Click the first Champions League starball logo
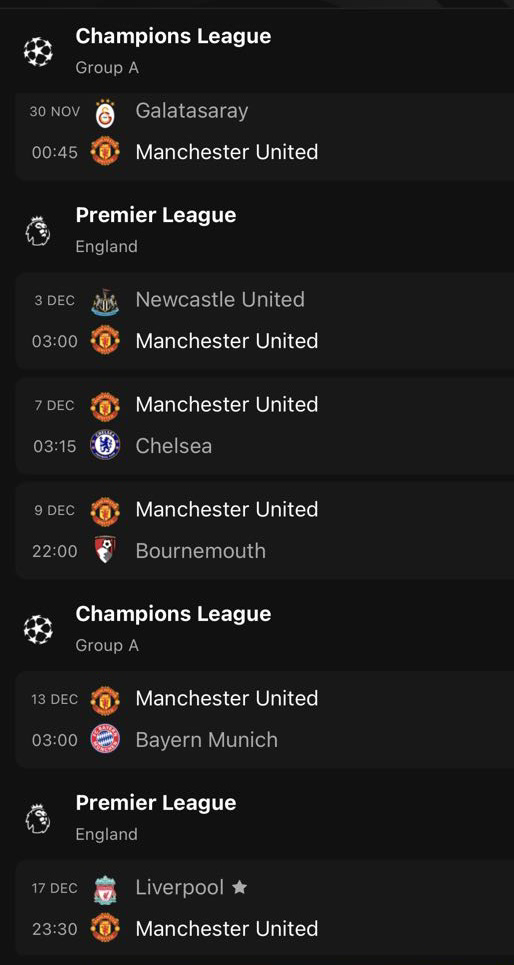Screen dimensions: 514x965 [38, 52]
